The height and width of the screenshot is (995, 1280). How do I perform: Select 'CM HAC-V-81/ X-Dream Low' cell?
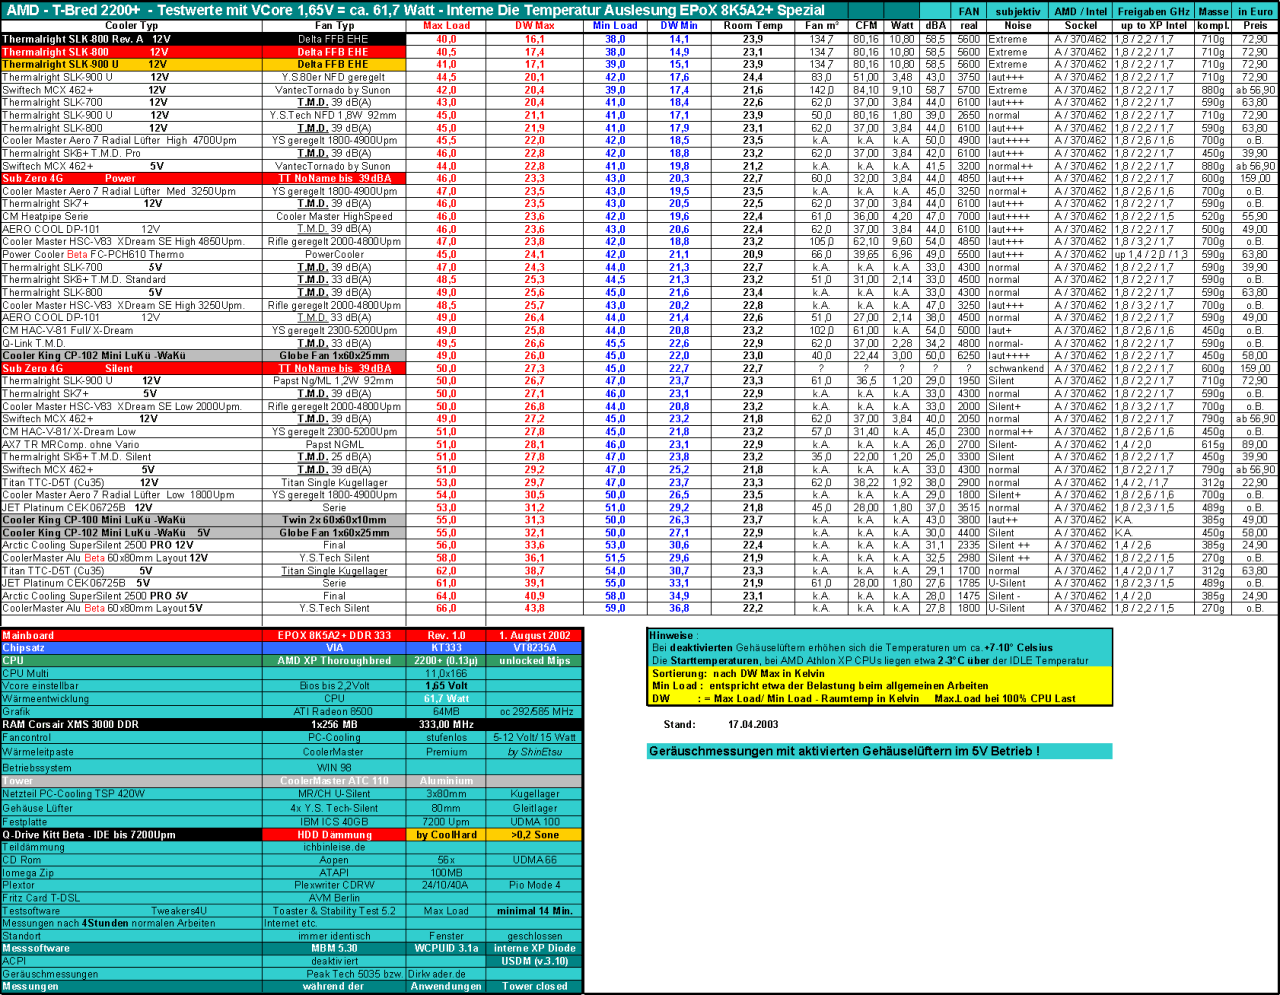(132, 432)
